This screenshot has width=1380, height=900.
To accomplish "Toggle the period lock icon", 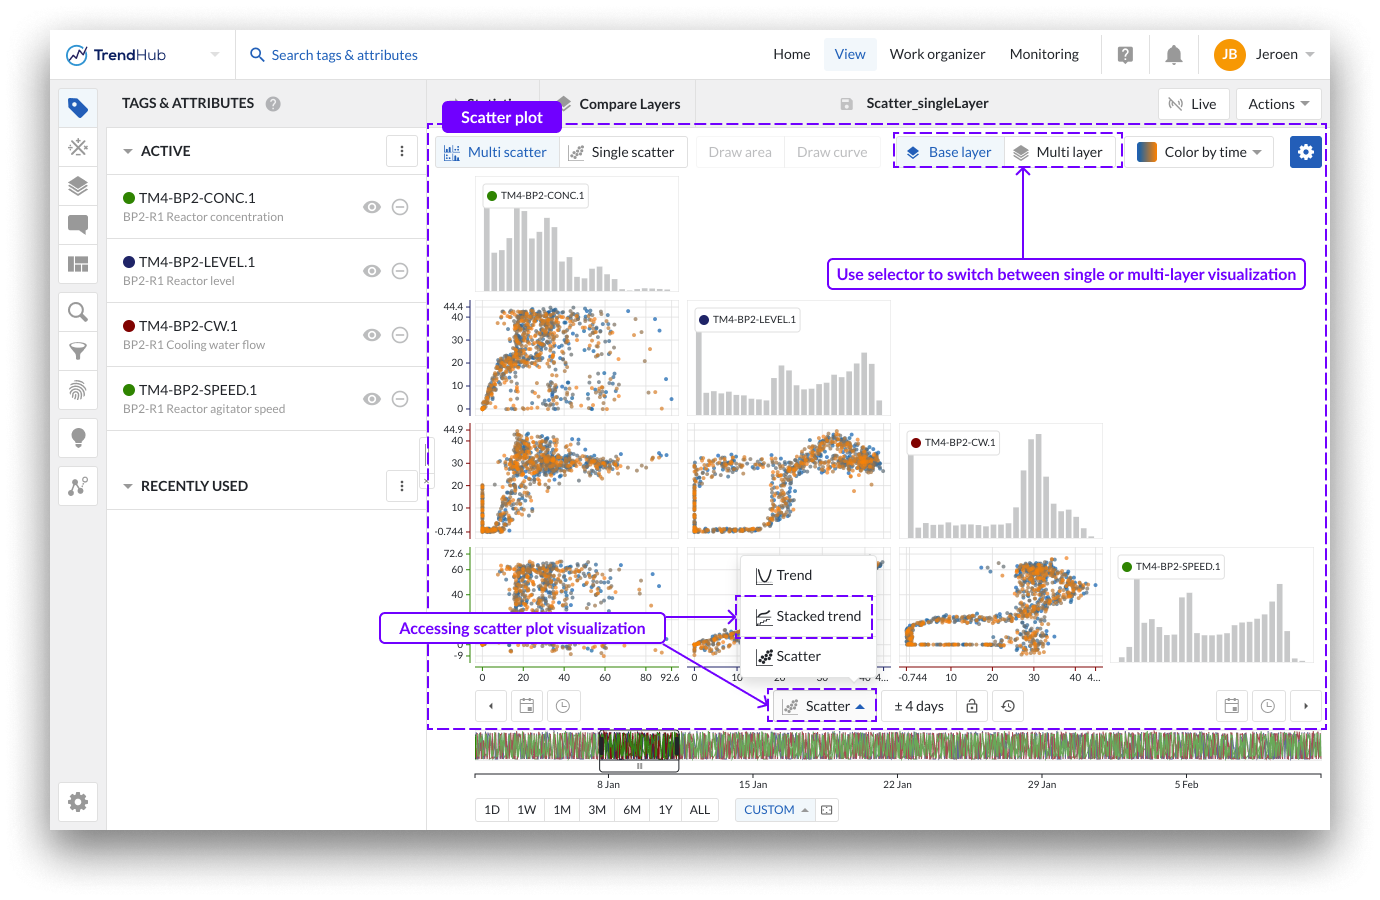I will coord(972,706).
